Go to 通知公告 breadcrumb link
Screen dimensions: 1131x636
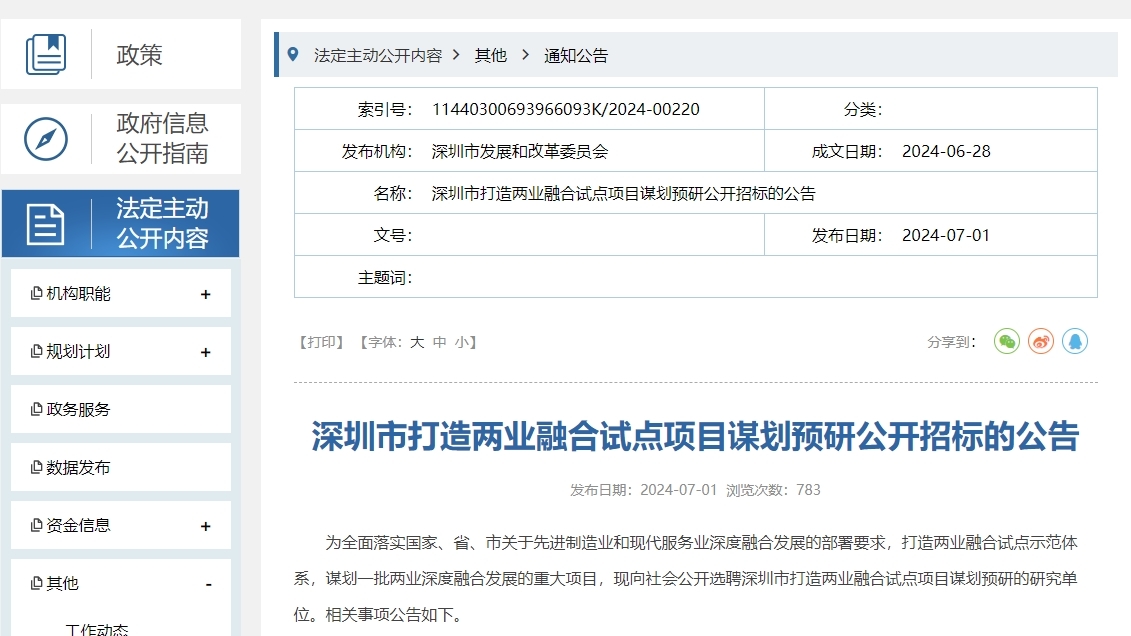[x=575, y=56]
